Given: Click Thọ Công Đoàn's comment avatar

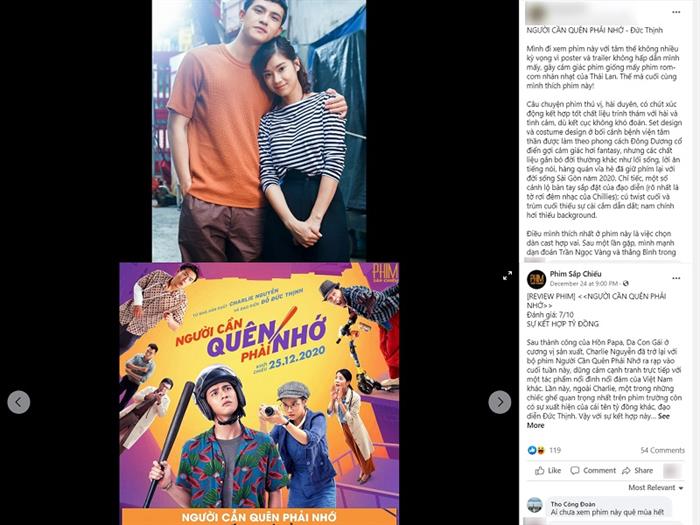Looking at the screenshot, I should pyautogui.click(x=535, y=506).
